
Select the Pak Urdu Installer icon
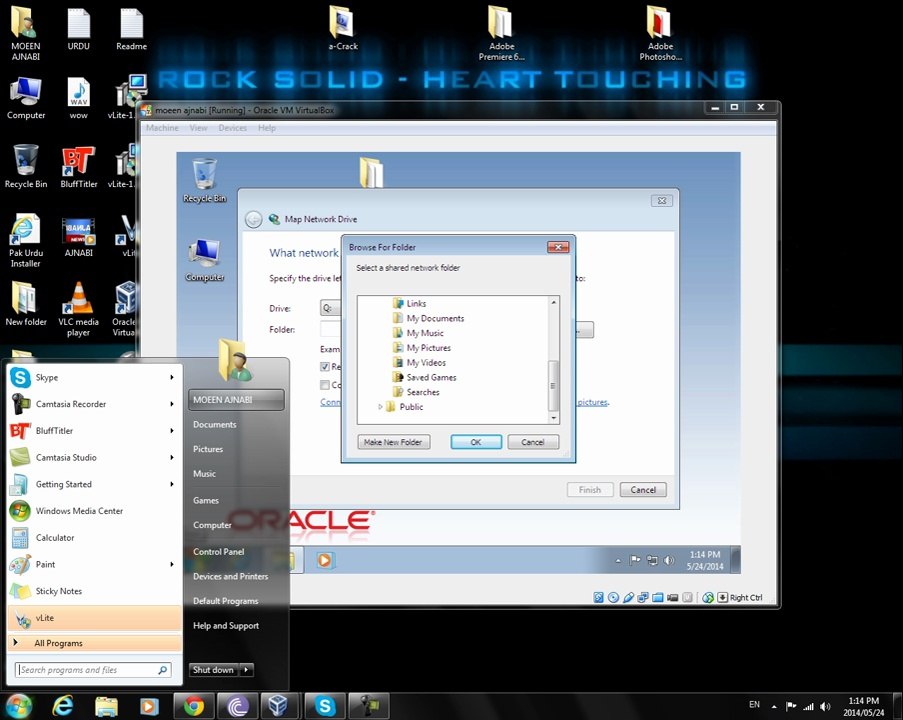(x=25, y=240)
